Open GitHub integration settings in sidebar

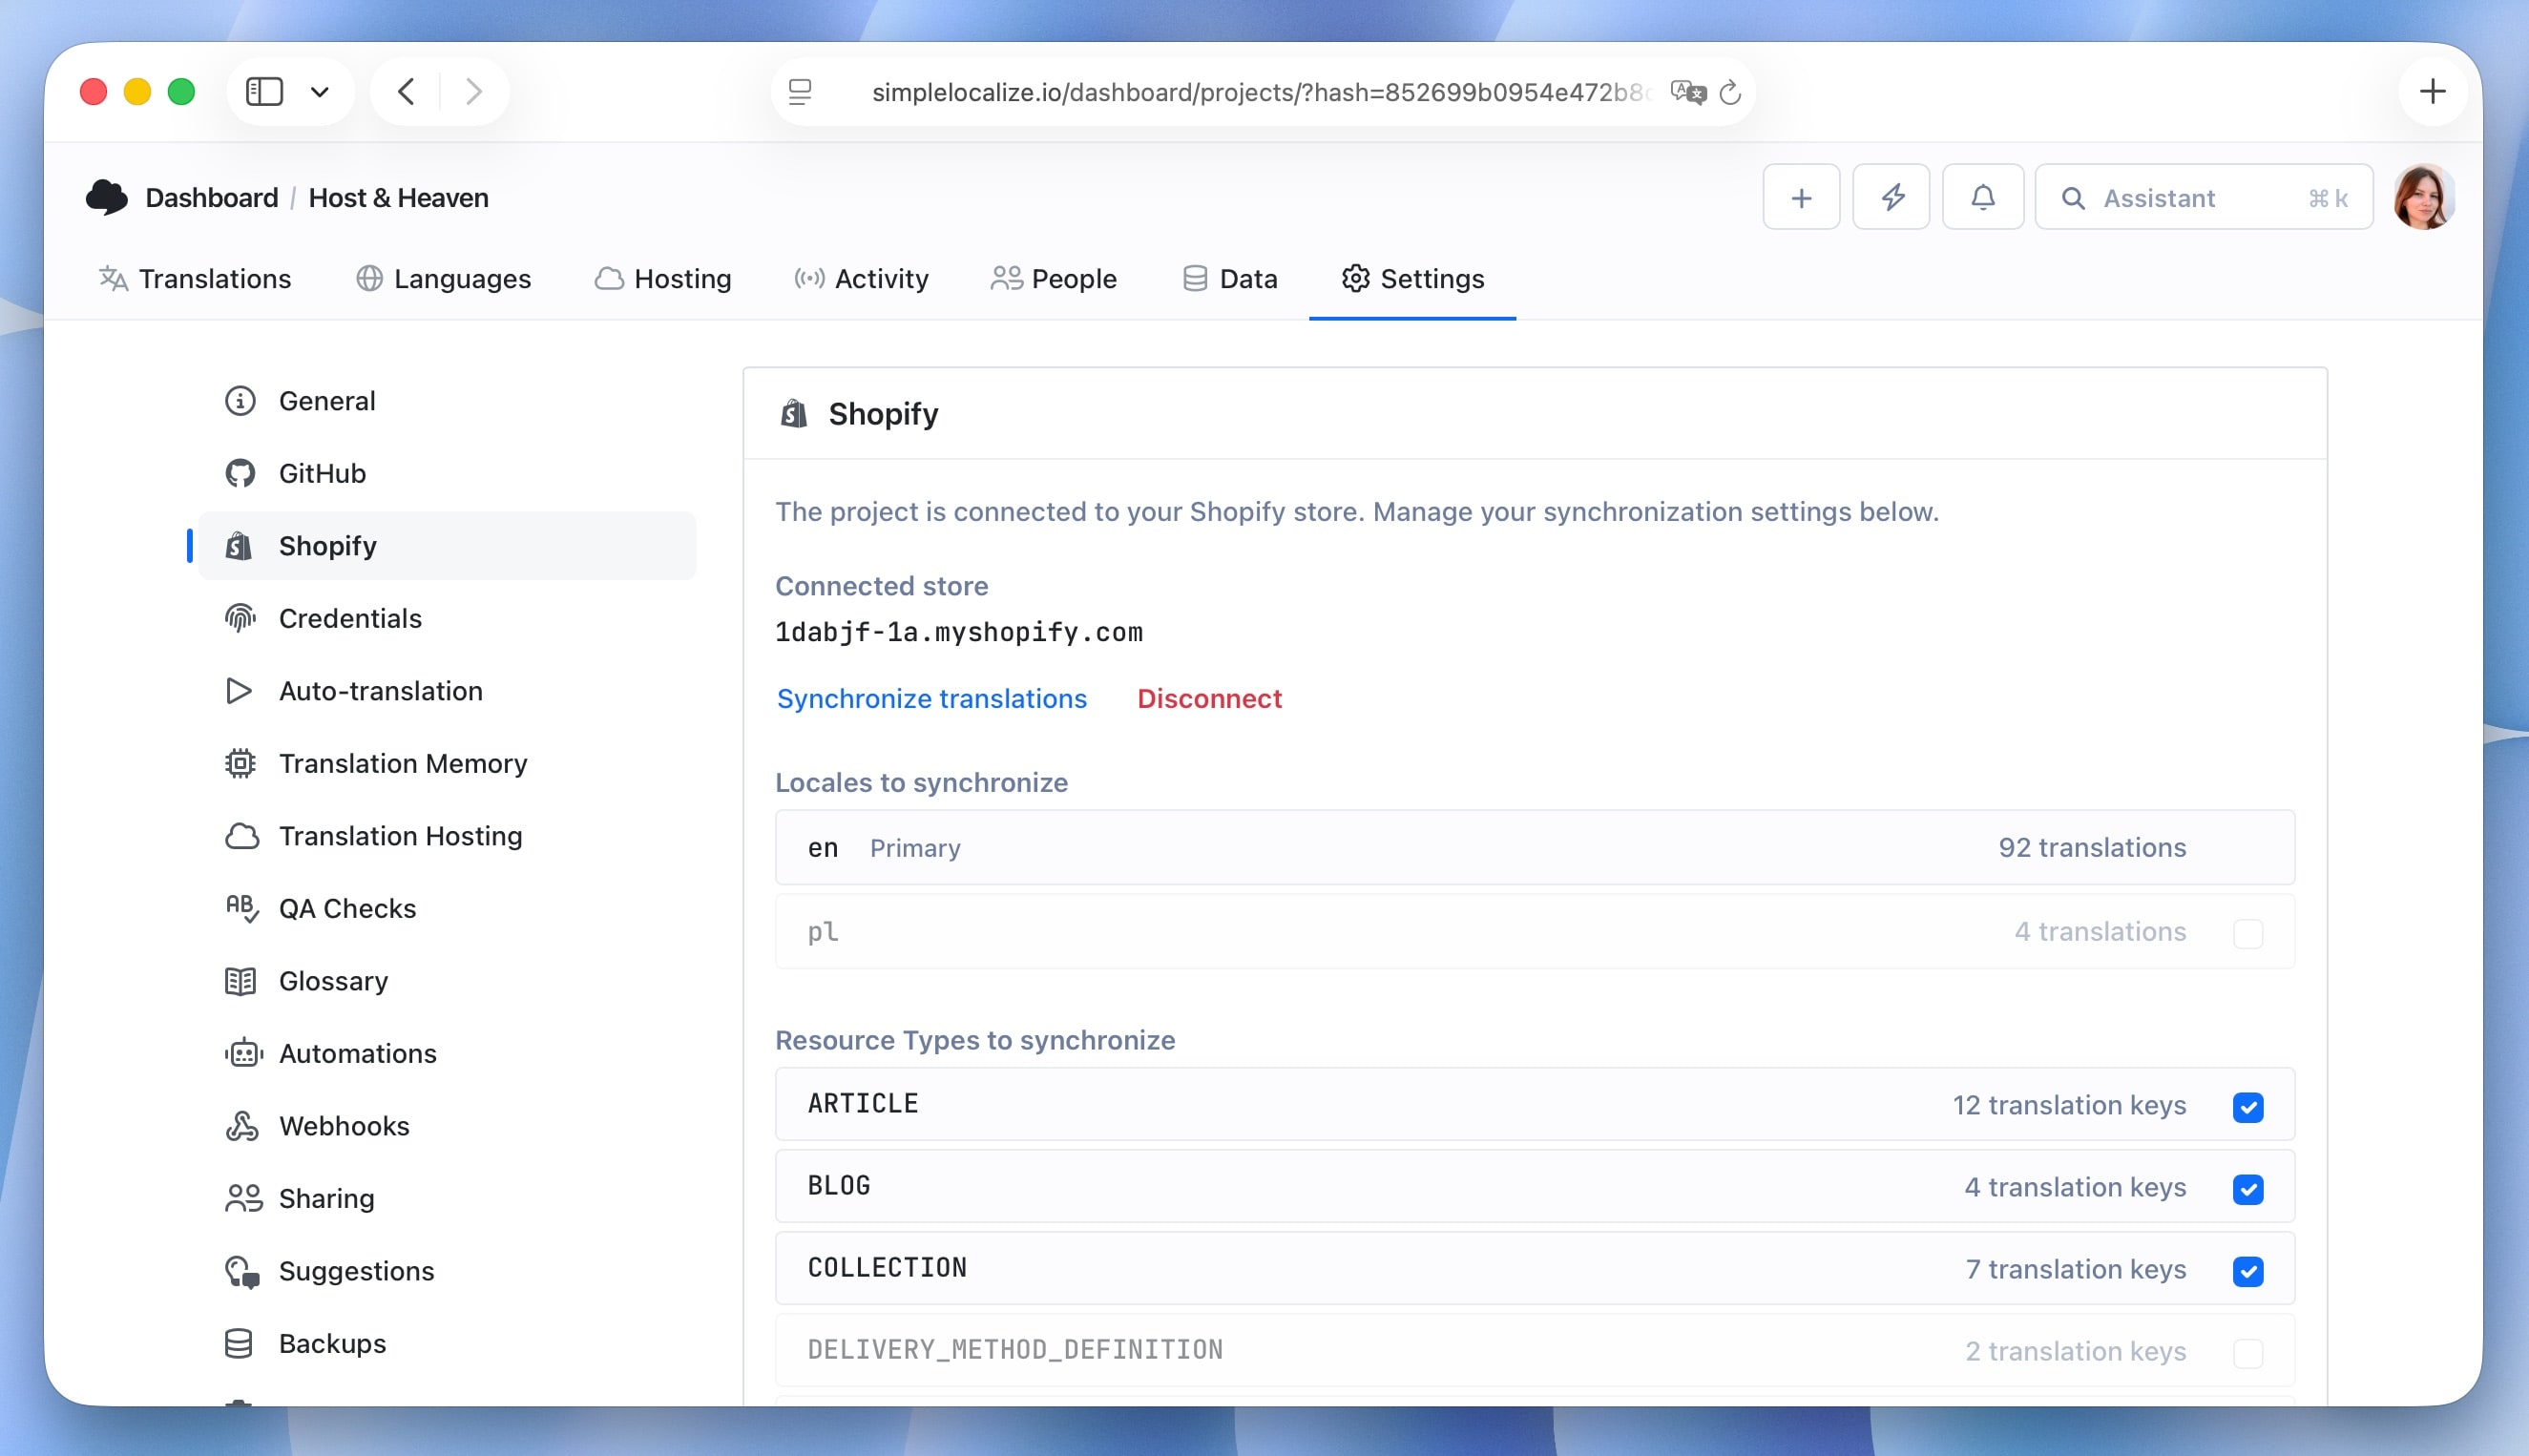[321, 473]
